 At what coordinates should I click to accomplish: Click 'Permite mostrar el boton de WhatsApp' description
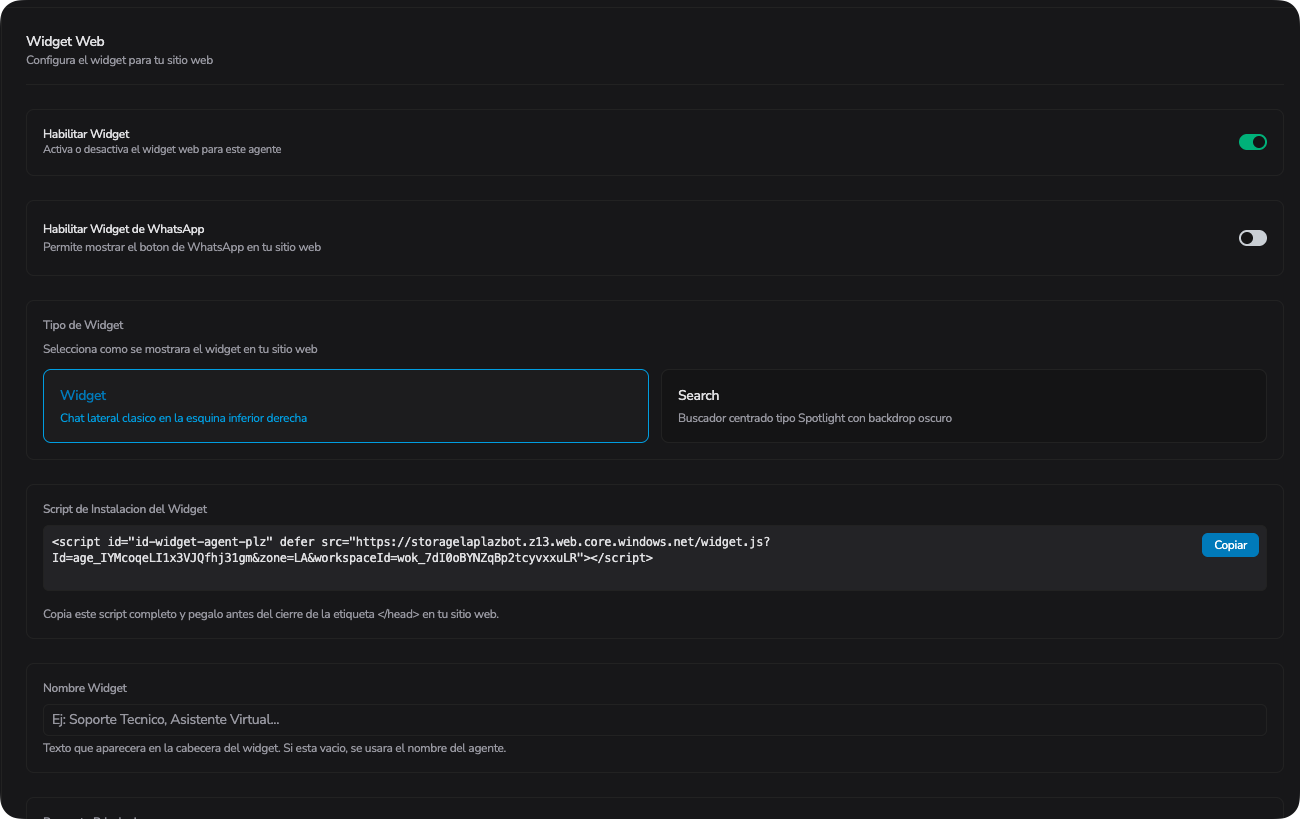tap(182, 247)
